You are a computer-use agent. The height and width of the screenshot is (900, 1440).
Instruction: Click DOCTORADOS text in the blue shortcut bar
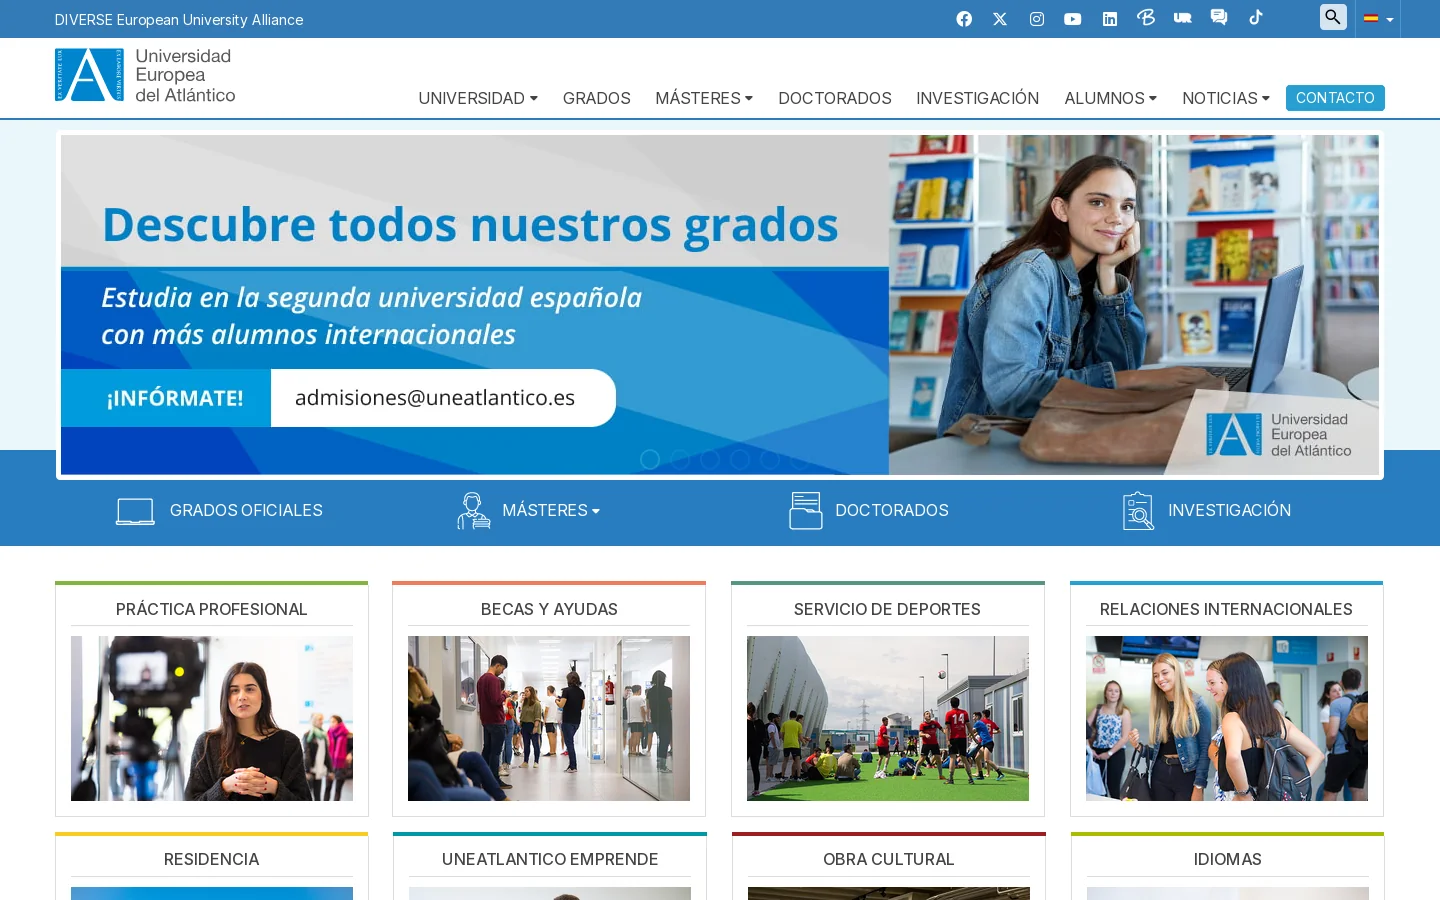892,510
